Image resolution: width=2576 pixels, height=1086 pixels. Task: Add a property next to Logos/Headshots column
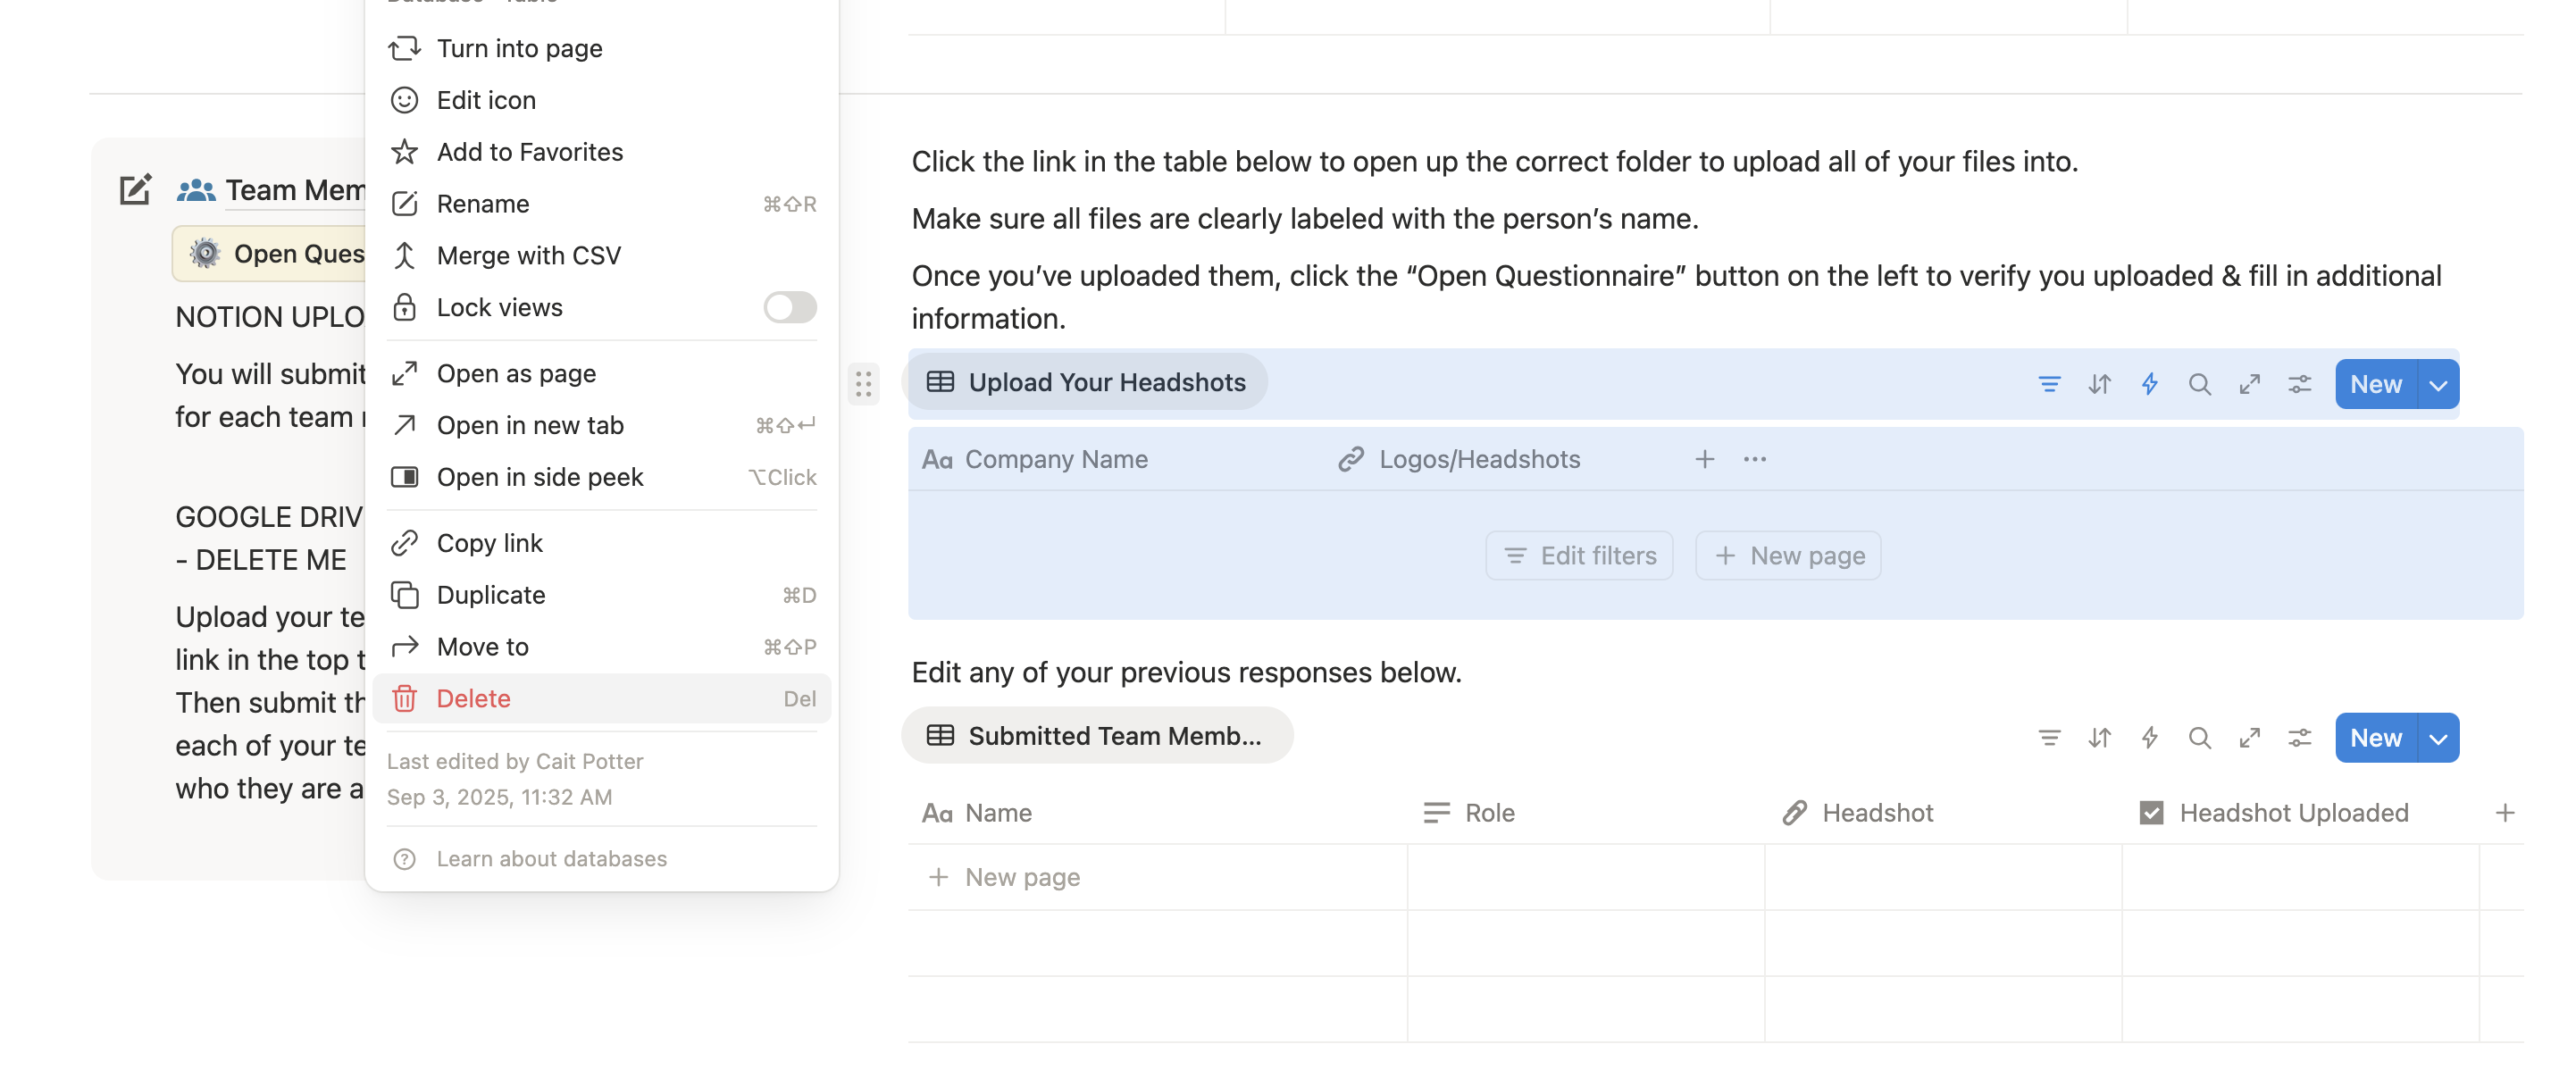pyautogui.click(x=1704, y=459)
